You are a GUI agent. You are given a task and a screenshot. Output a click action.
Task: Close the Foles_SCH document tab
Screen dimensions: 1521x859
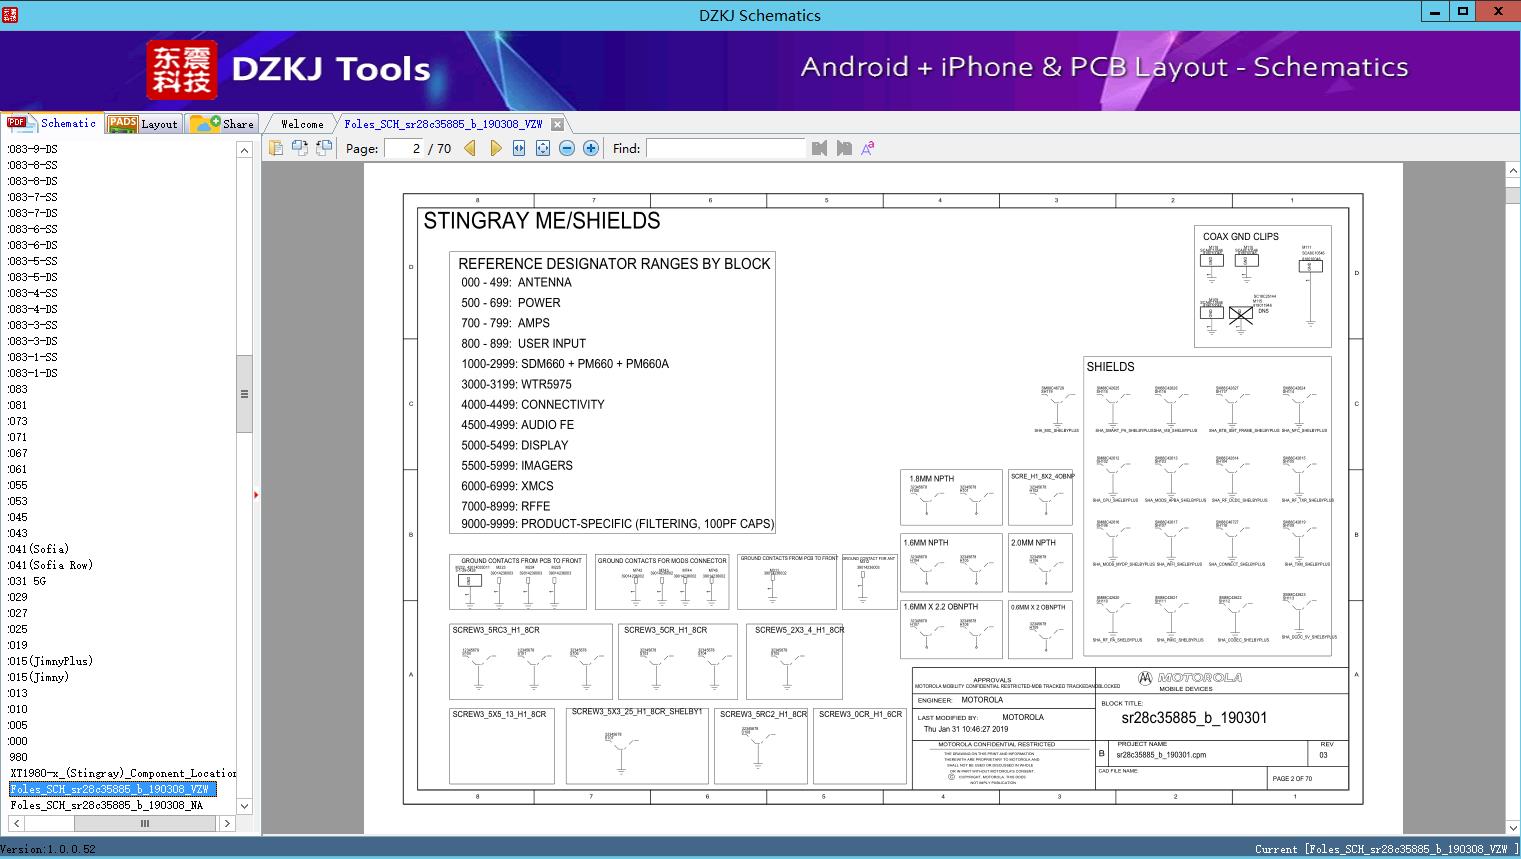point(558,124)
